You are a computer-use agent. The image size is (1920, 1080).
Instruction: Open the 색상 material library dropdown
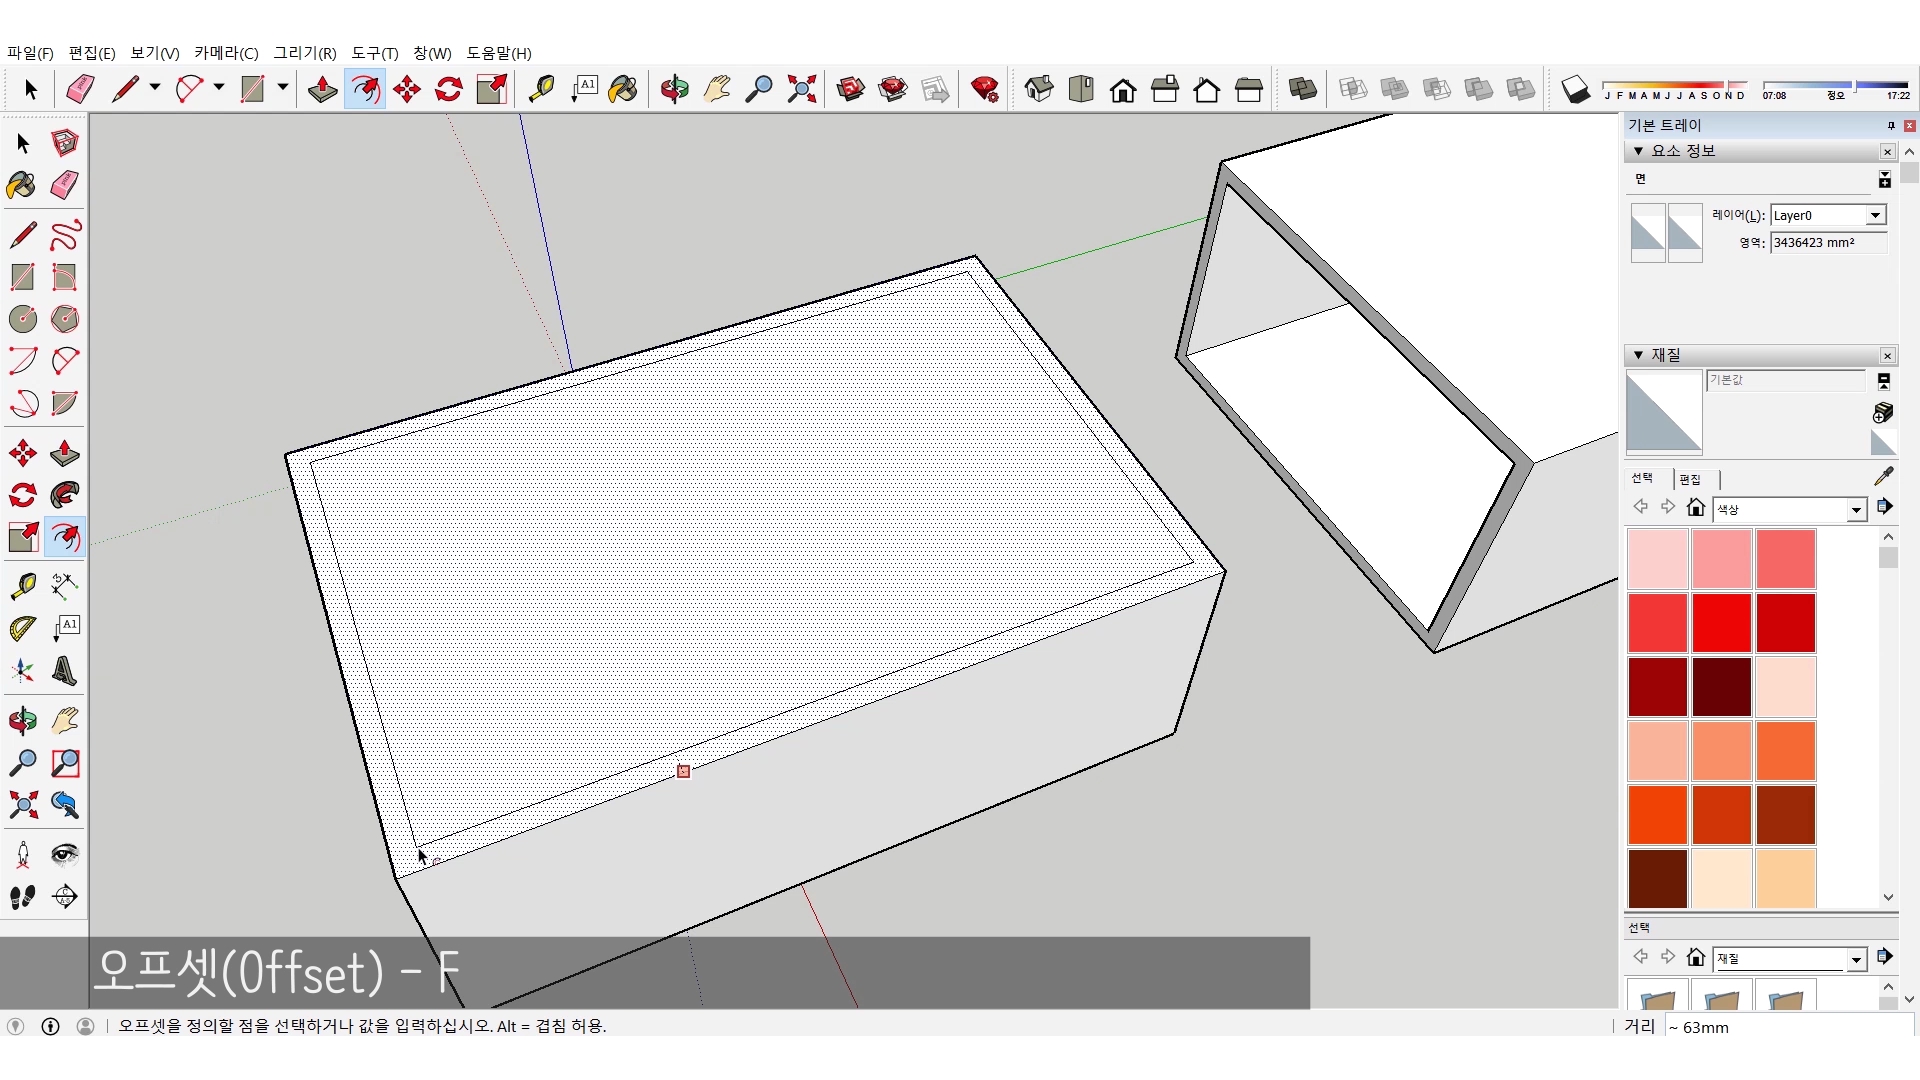pyautogui.click(x=1856, y=510)
